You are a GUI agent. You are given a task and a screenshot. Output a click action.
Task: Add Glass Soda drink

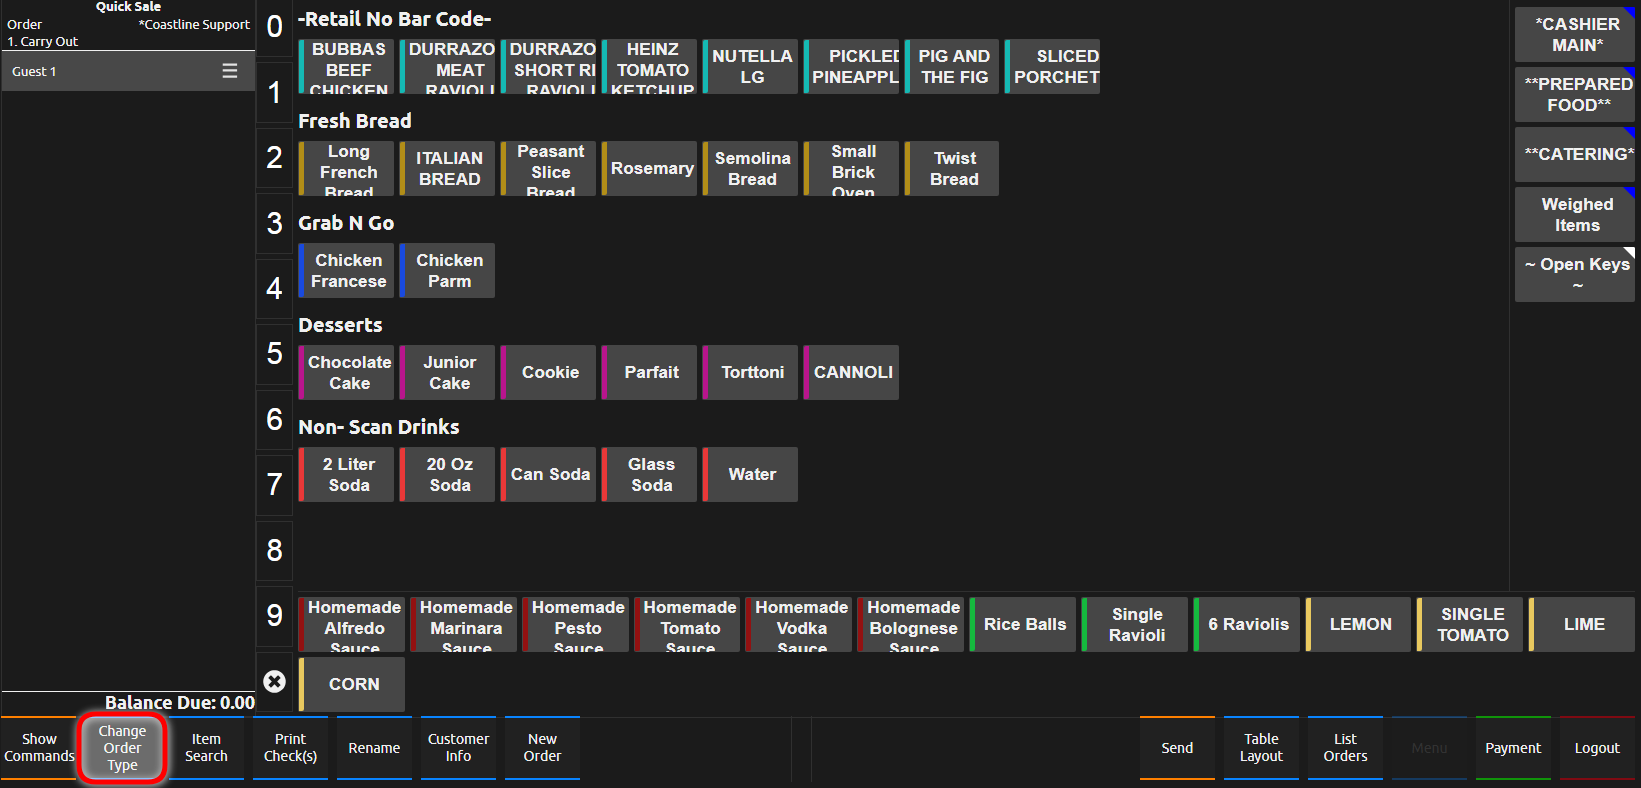(650, 474)
